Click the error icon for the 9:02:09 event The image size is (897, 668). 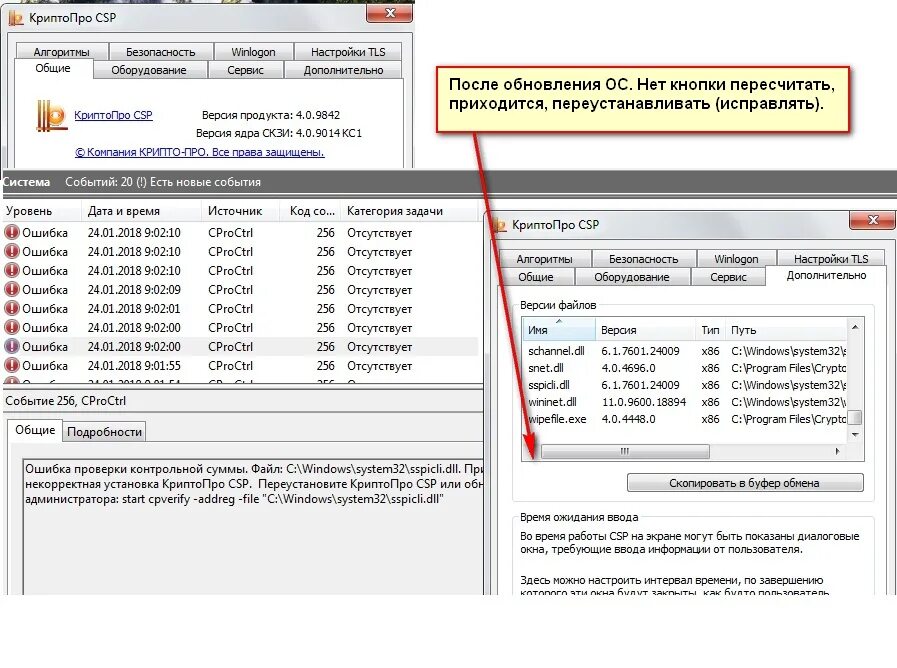click(12, 289)
